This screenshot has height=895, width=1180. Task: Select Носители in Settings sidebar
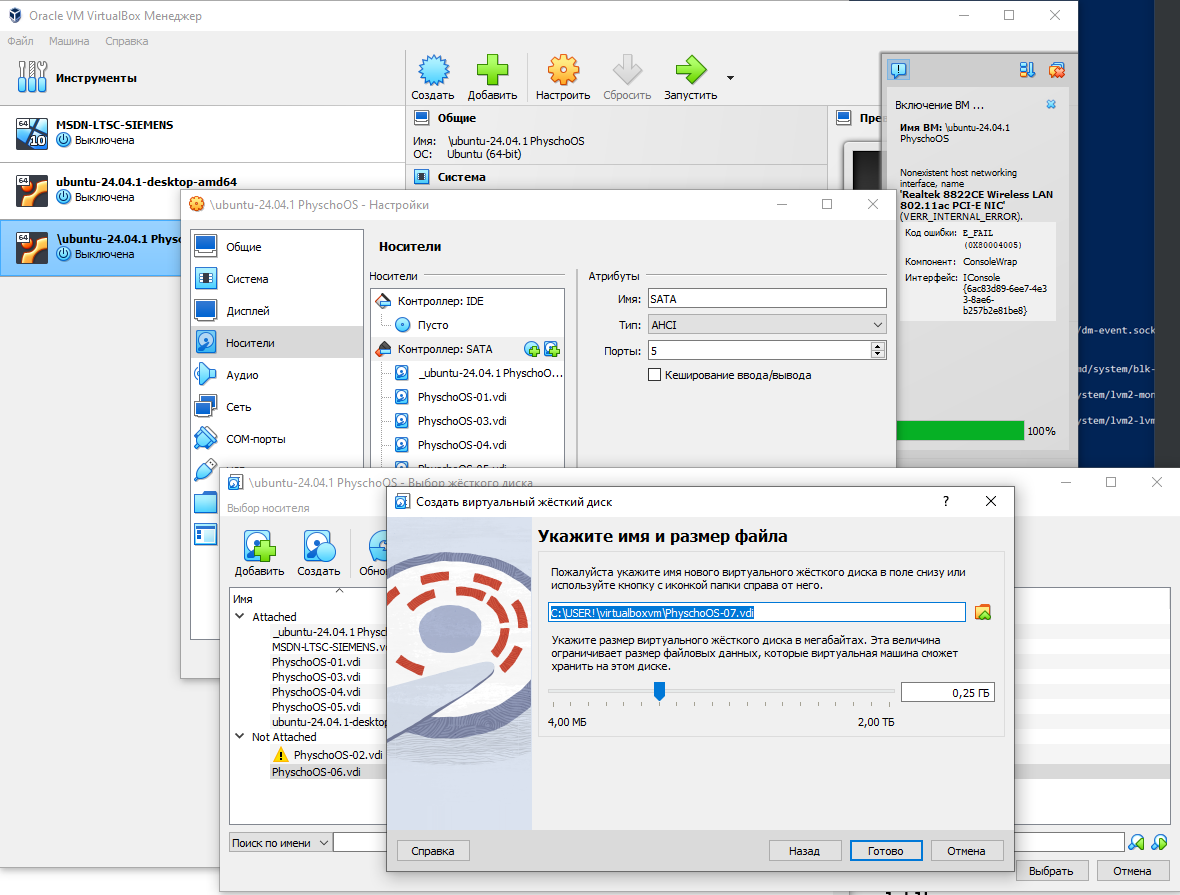pos(277,342)
